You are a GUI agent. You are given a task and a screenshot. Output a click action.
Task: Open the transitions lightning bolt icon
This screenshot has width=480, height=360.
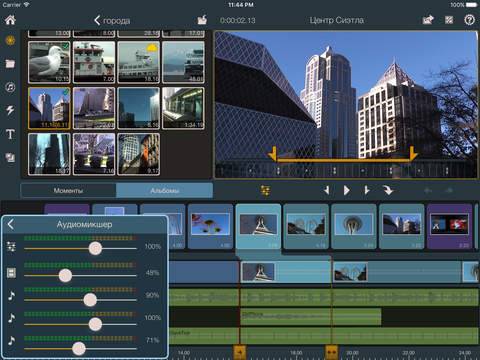10,110
